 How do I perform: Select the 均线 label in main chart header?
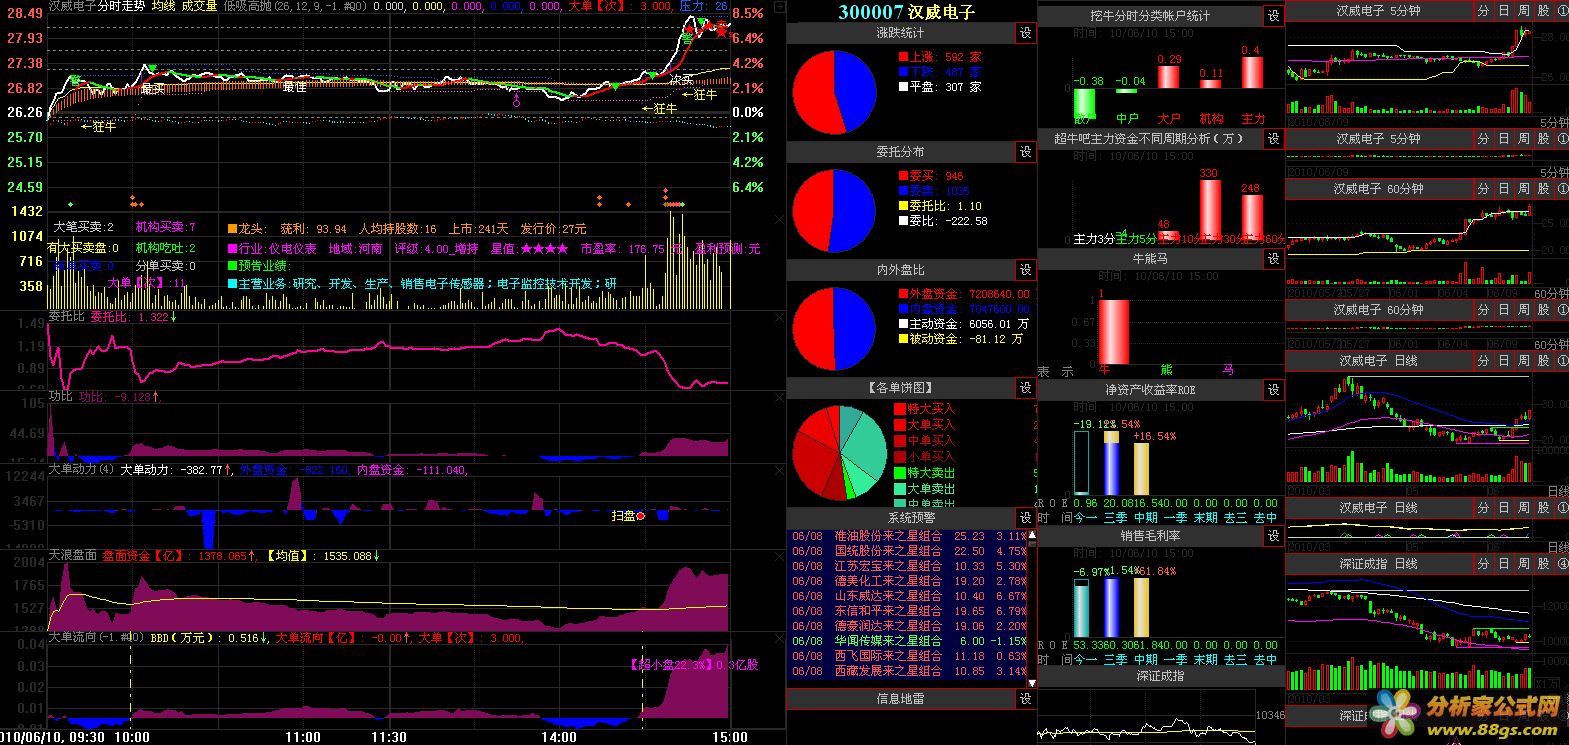coord(163,6)
